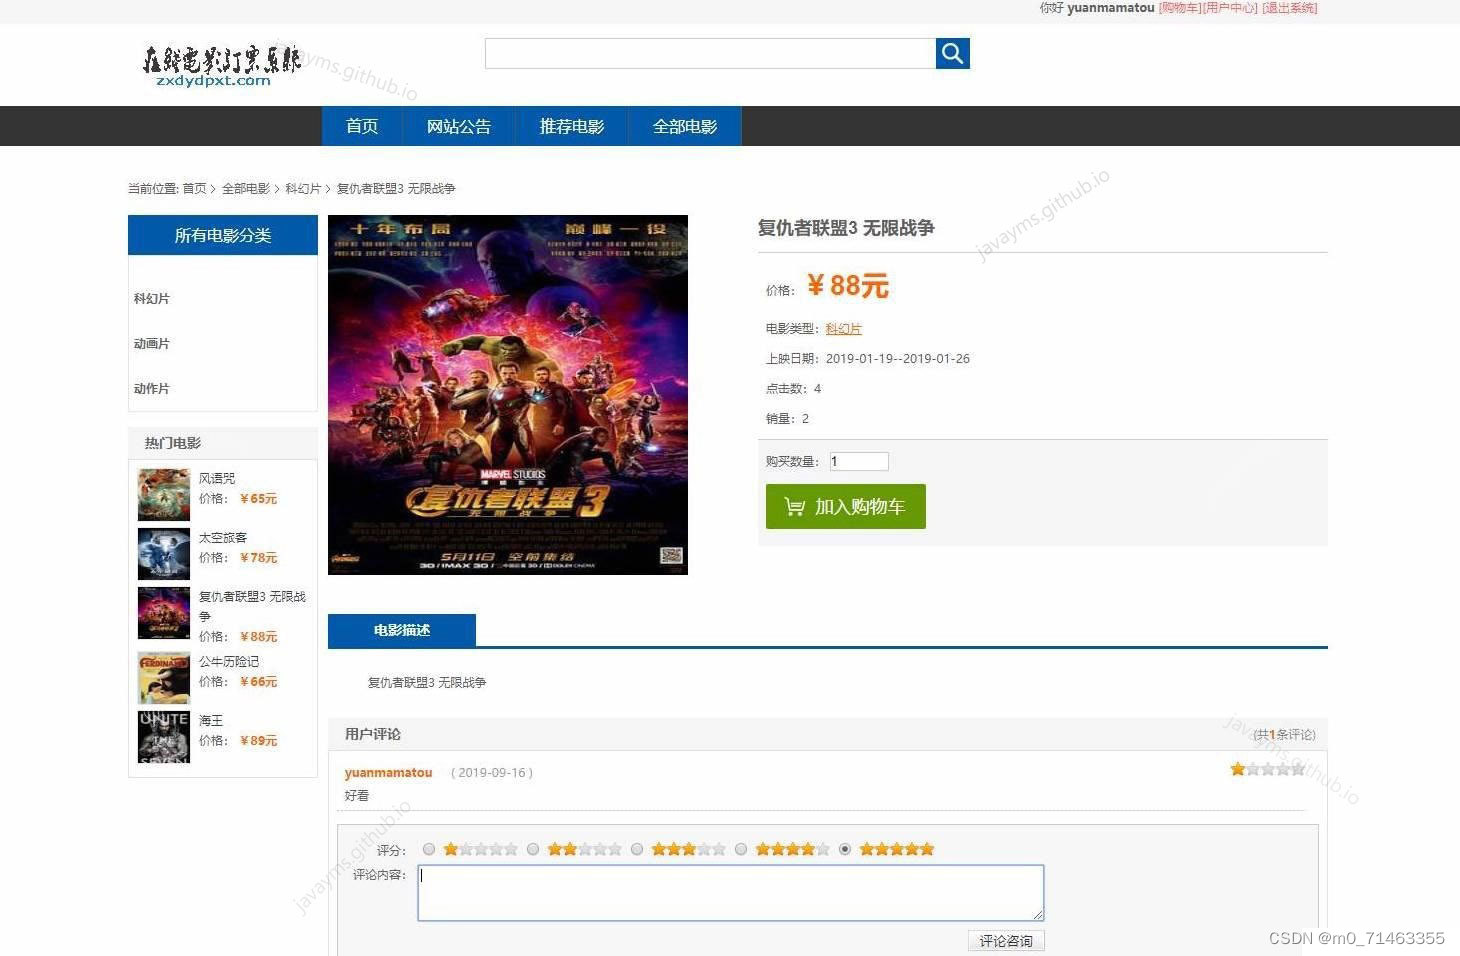
Task: Submit comment with 评论咨询 button
Action: point(1006,941)
